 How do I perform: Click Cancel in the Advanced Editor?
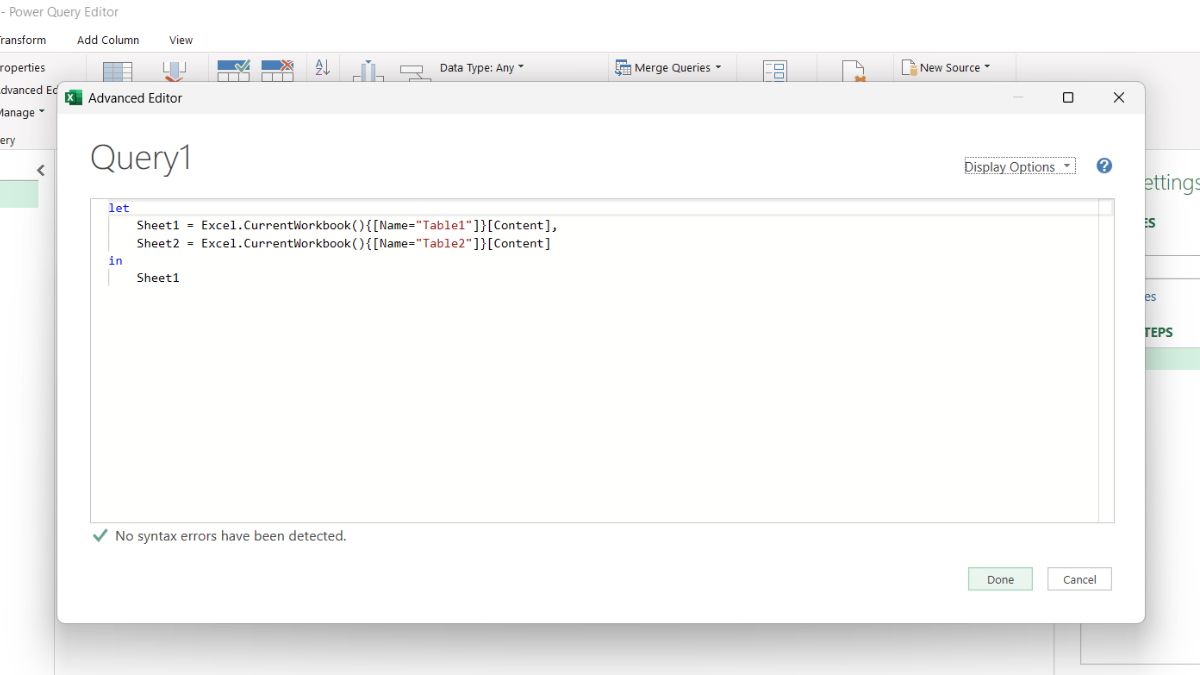1080,580
